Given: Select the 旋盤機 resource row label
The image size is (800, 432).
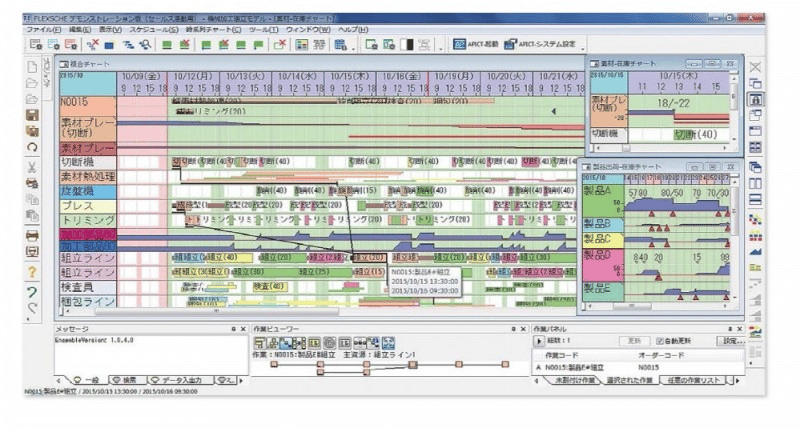Looking at the screenshot, I should click(88, 192).
